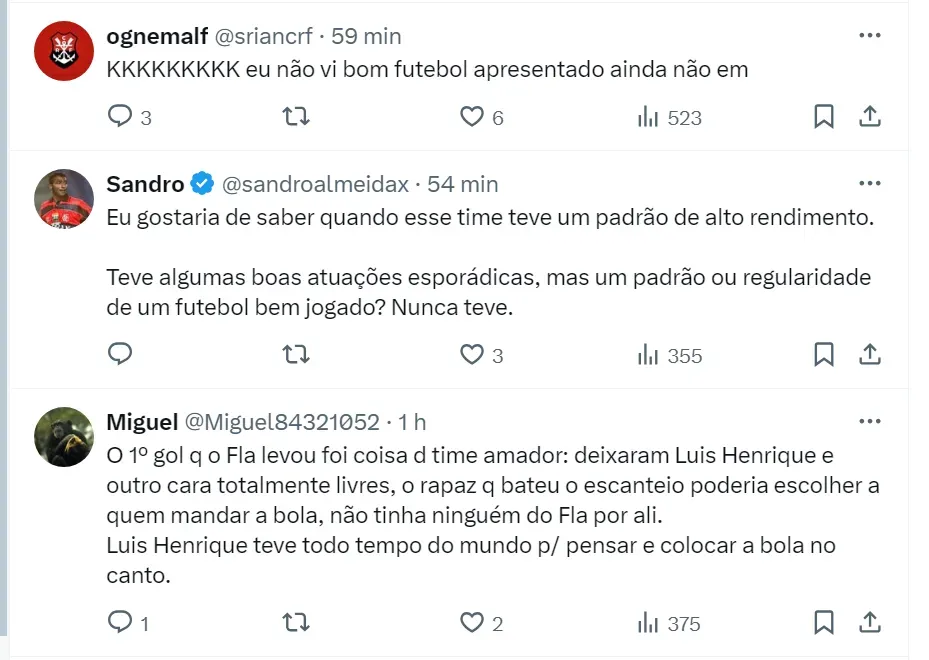
Task: Bookmark Sandro's tweet
Action: click(823, 354)
